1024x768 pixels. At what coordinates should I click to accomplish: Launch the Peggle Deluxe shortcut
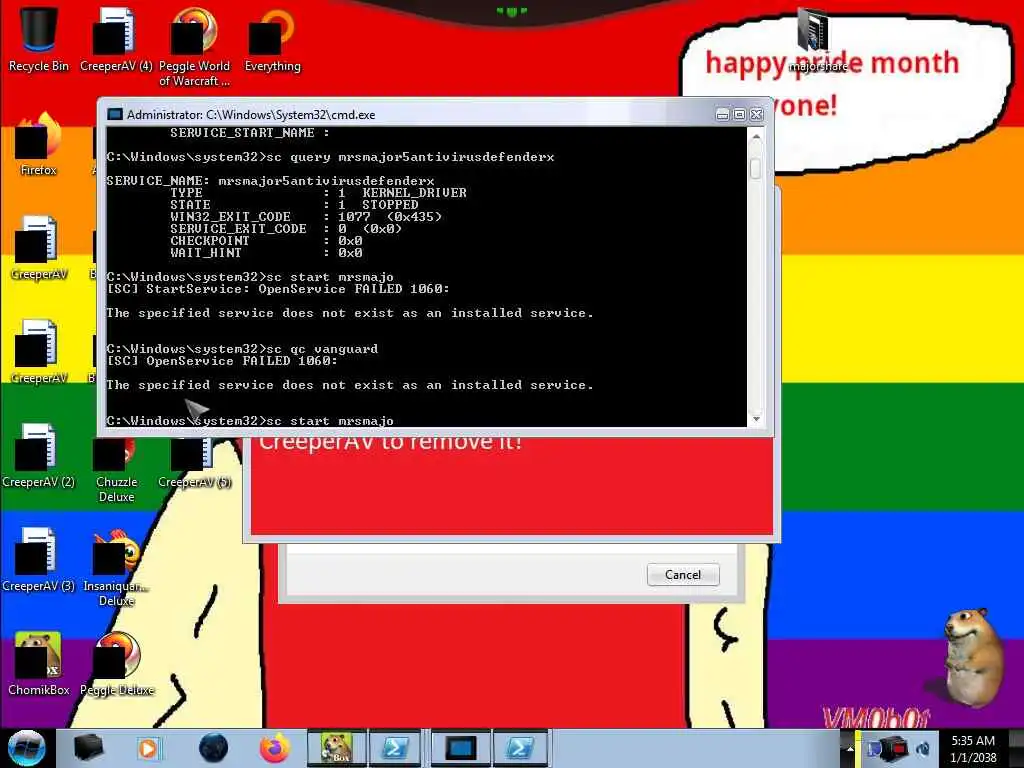116,664
